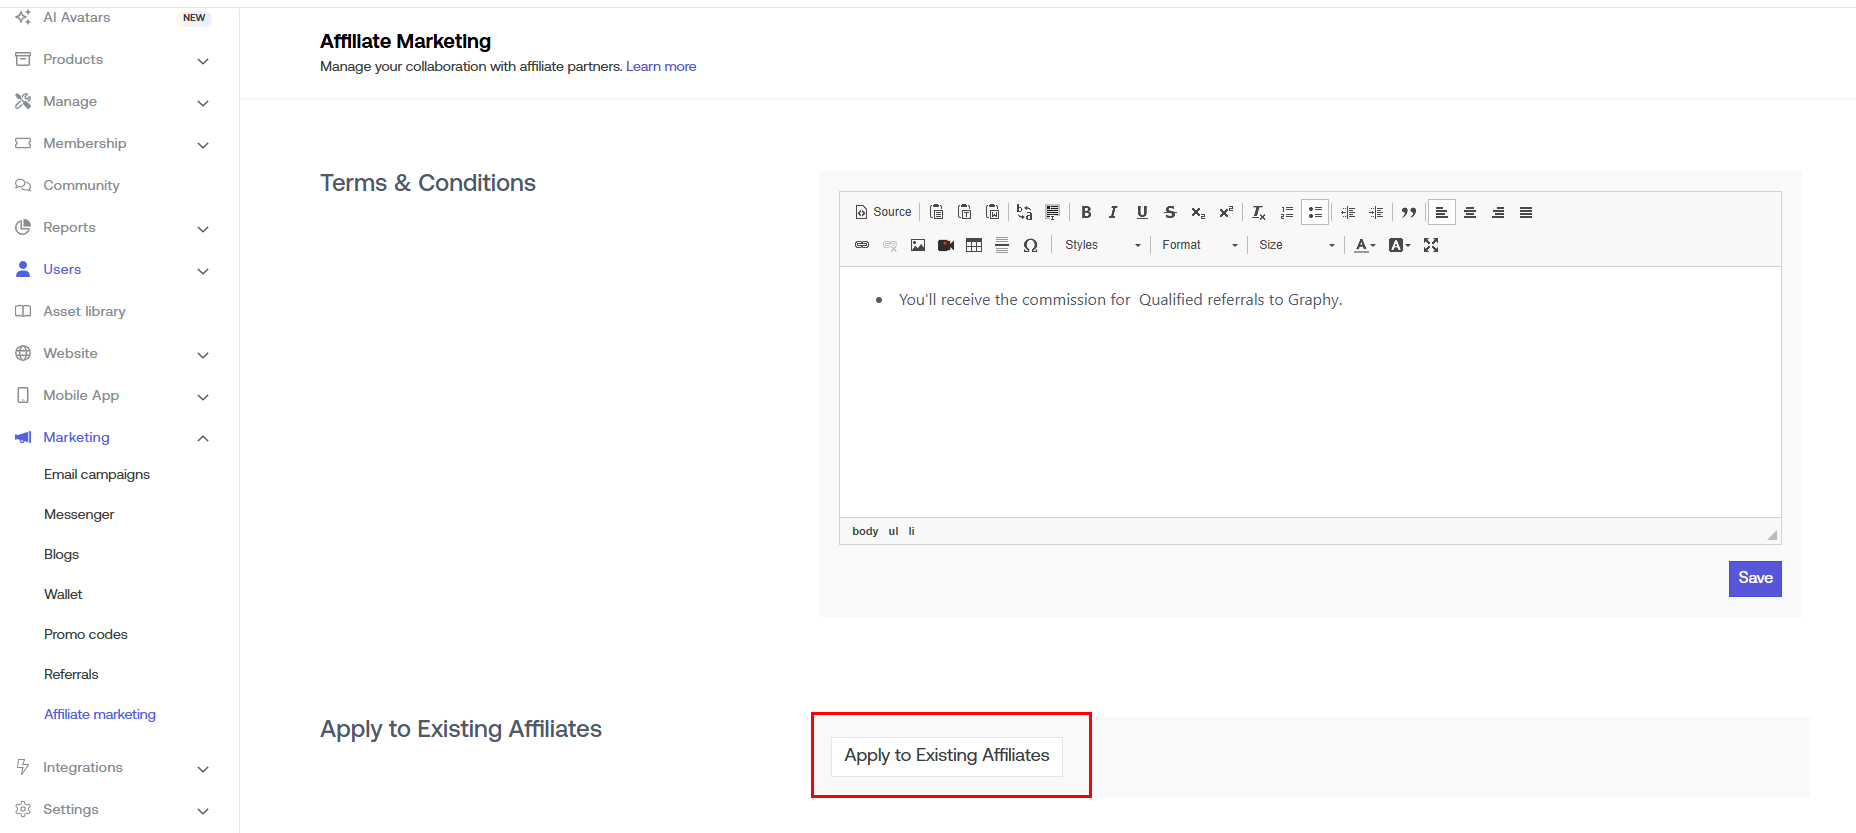
Task: Click inside the terms text editing area
Action: coord(1310,400)
